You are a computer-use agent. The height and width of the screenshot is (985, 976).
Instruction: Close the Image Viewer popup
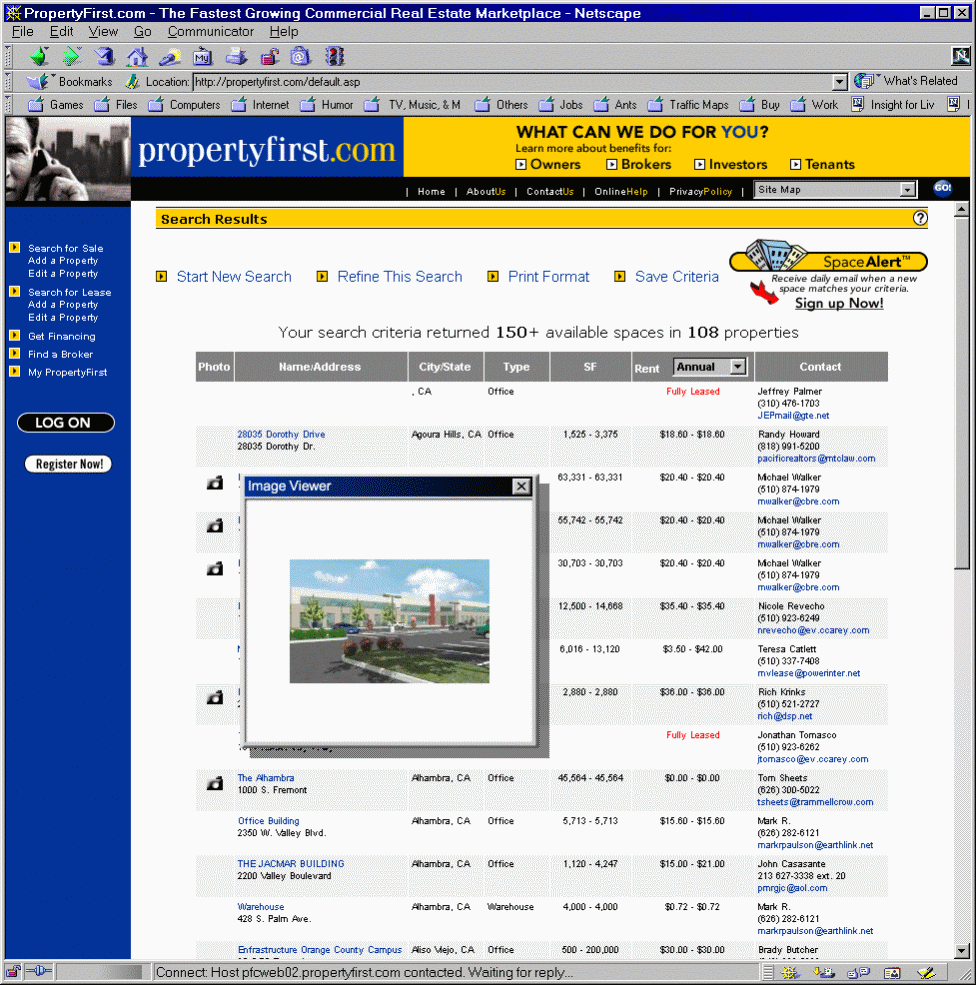[x=521, y=486]
